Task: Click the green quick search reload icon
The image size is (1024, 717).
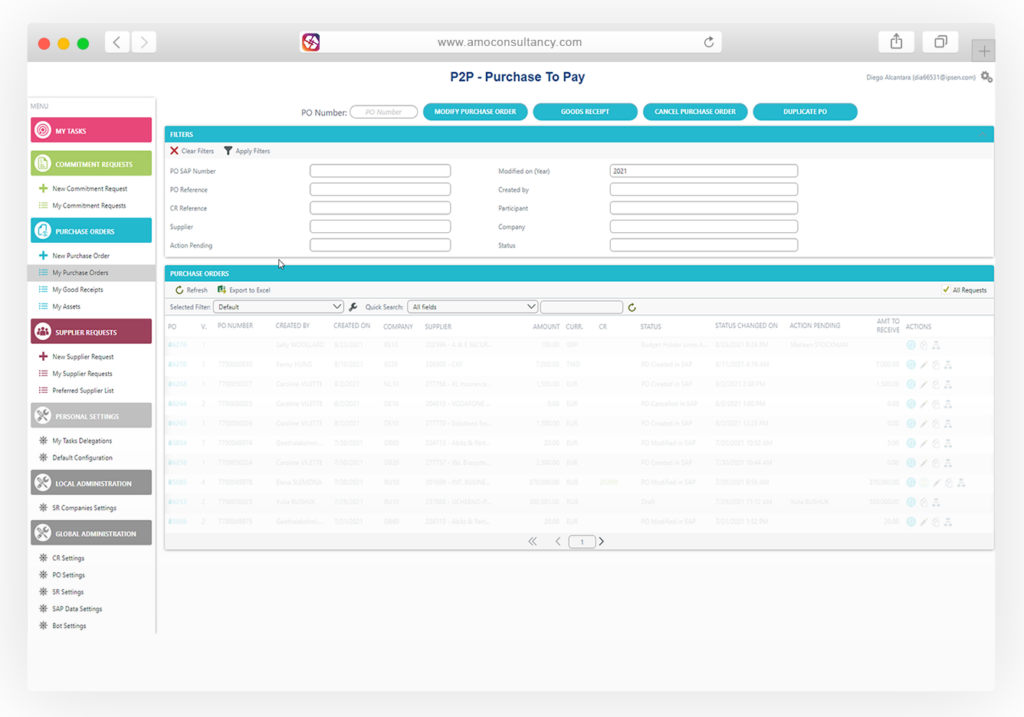Action: click(632, 307)
